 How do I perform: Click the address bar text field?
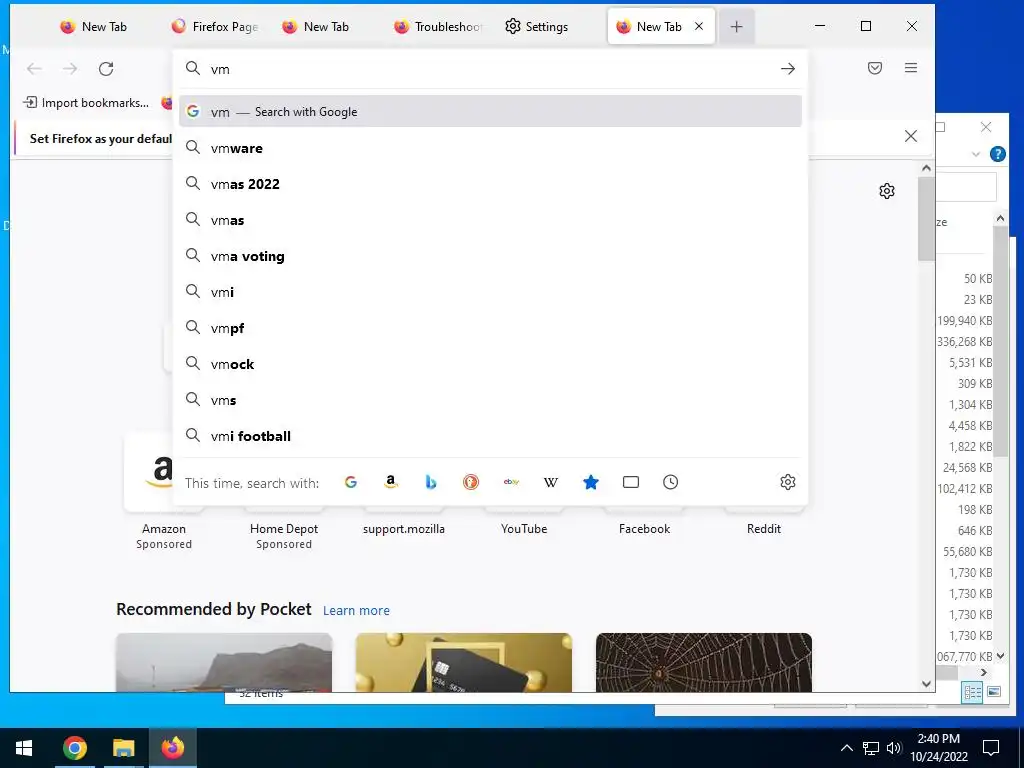(490, 69)
